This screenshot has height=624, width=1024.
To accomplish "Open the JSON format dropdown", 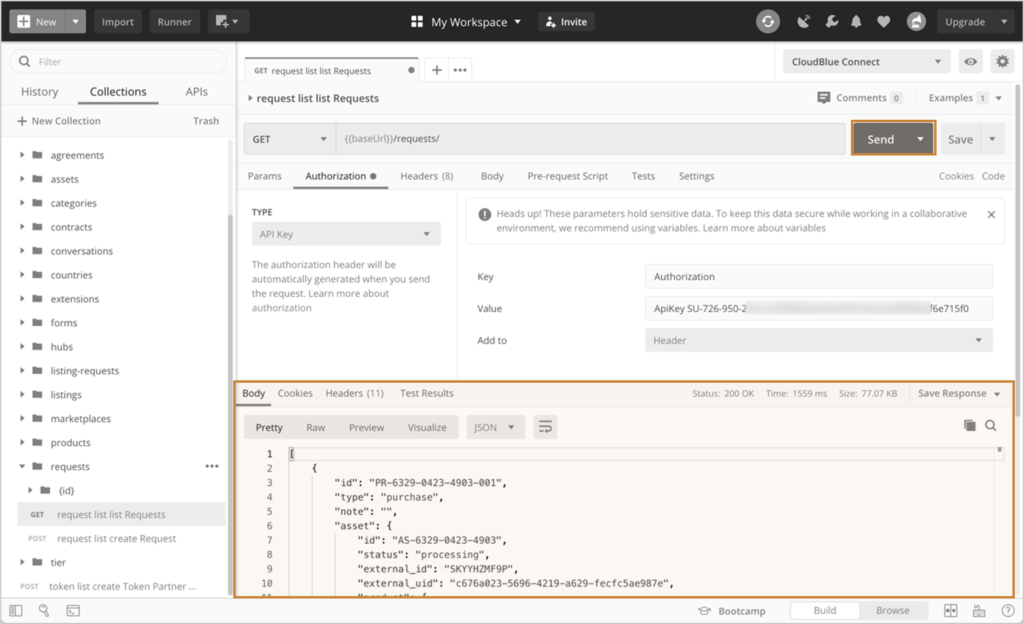I will [495, 427].
